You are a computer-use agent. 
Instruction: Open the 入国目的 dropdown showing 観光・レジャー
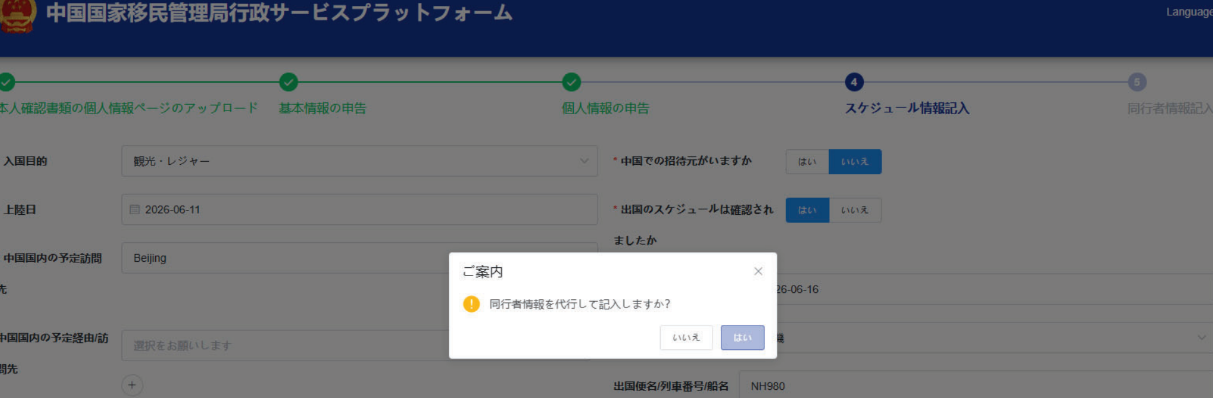(x=359, y=161)
